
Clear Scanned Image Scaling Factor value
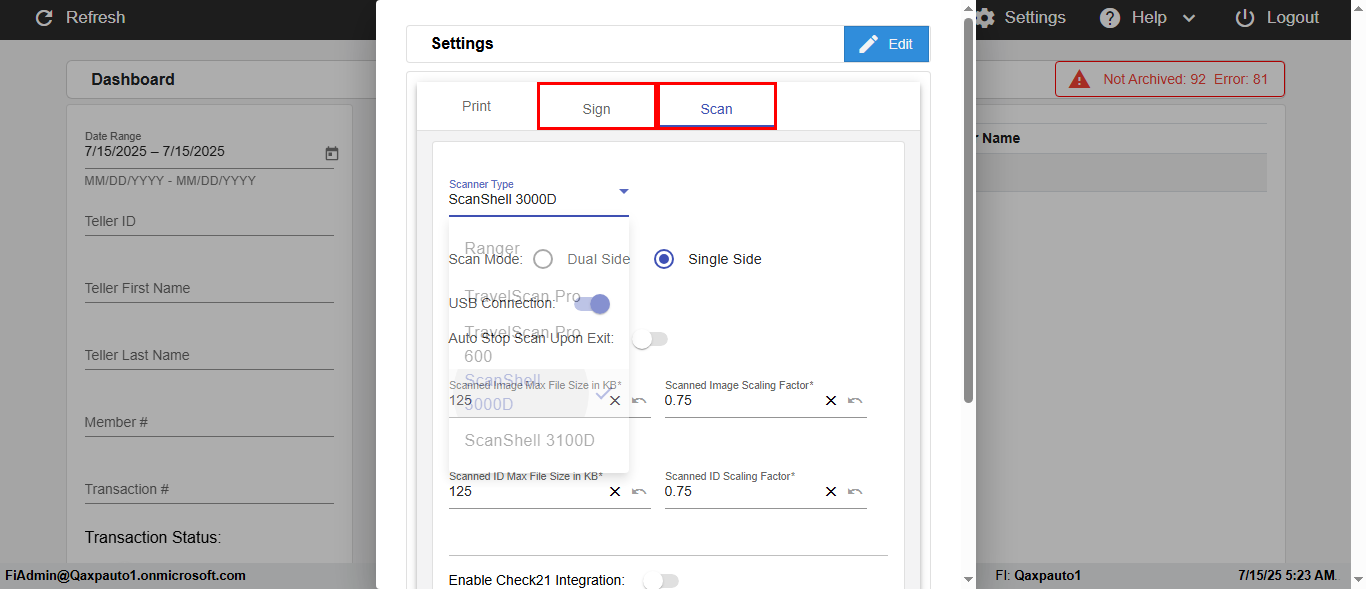coord(831,400)
